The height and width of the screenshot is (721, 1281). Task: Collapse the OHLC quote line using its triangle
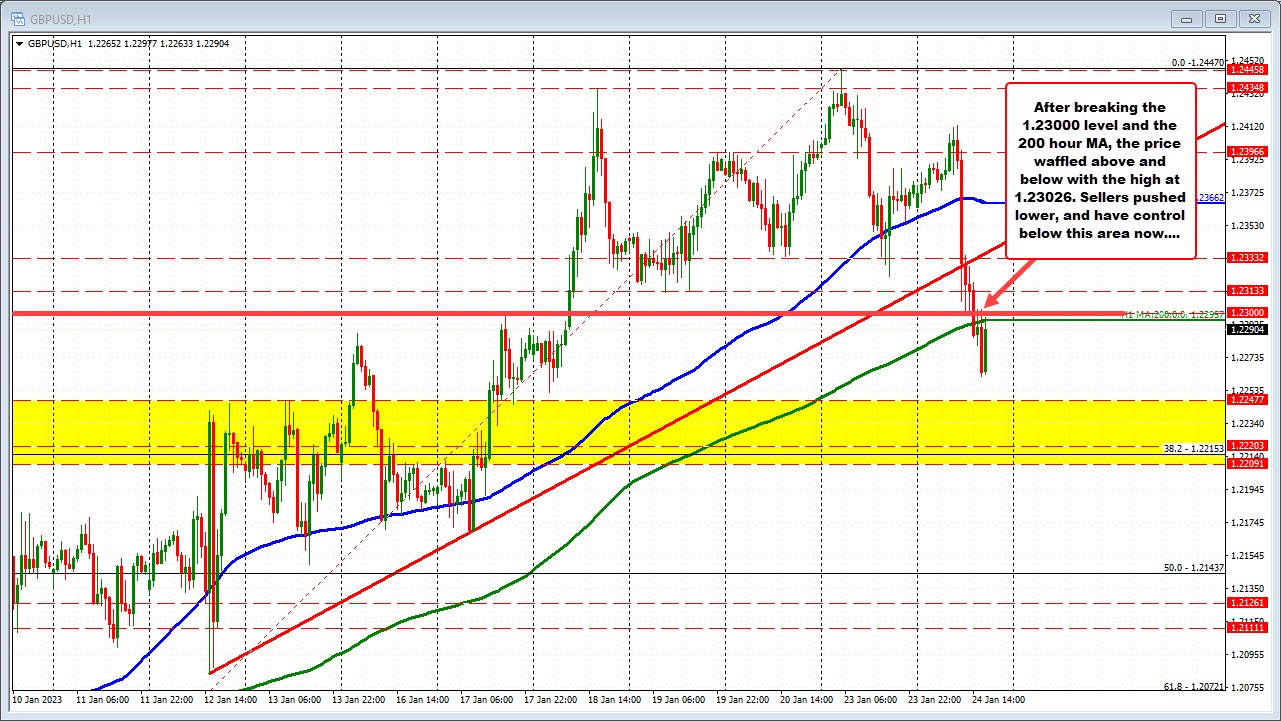18,44
